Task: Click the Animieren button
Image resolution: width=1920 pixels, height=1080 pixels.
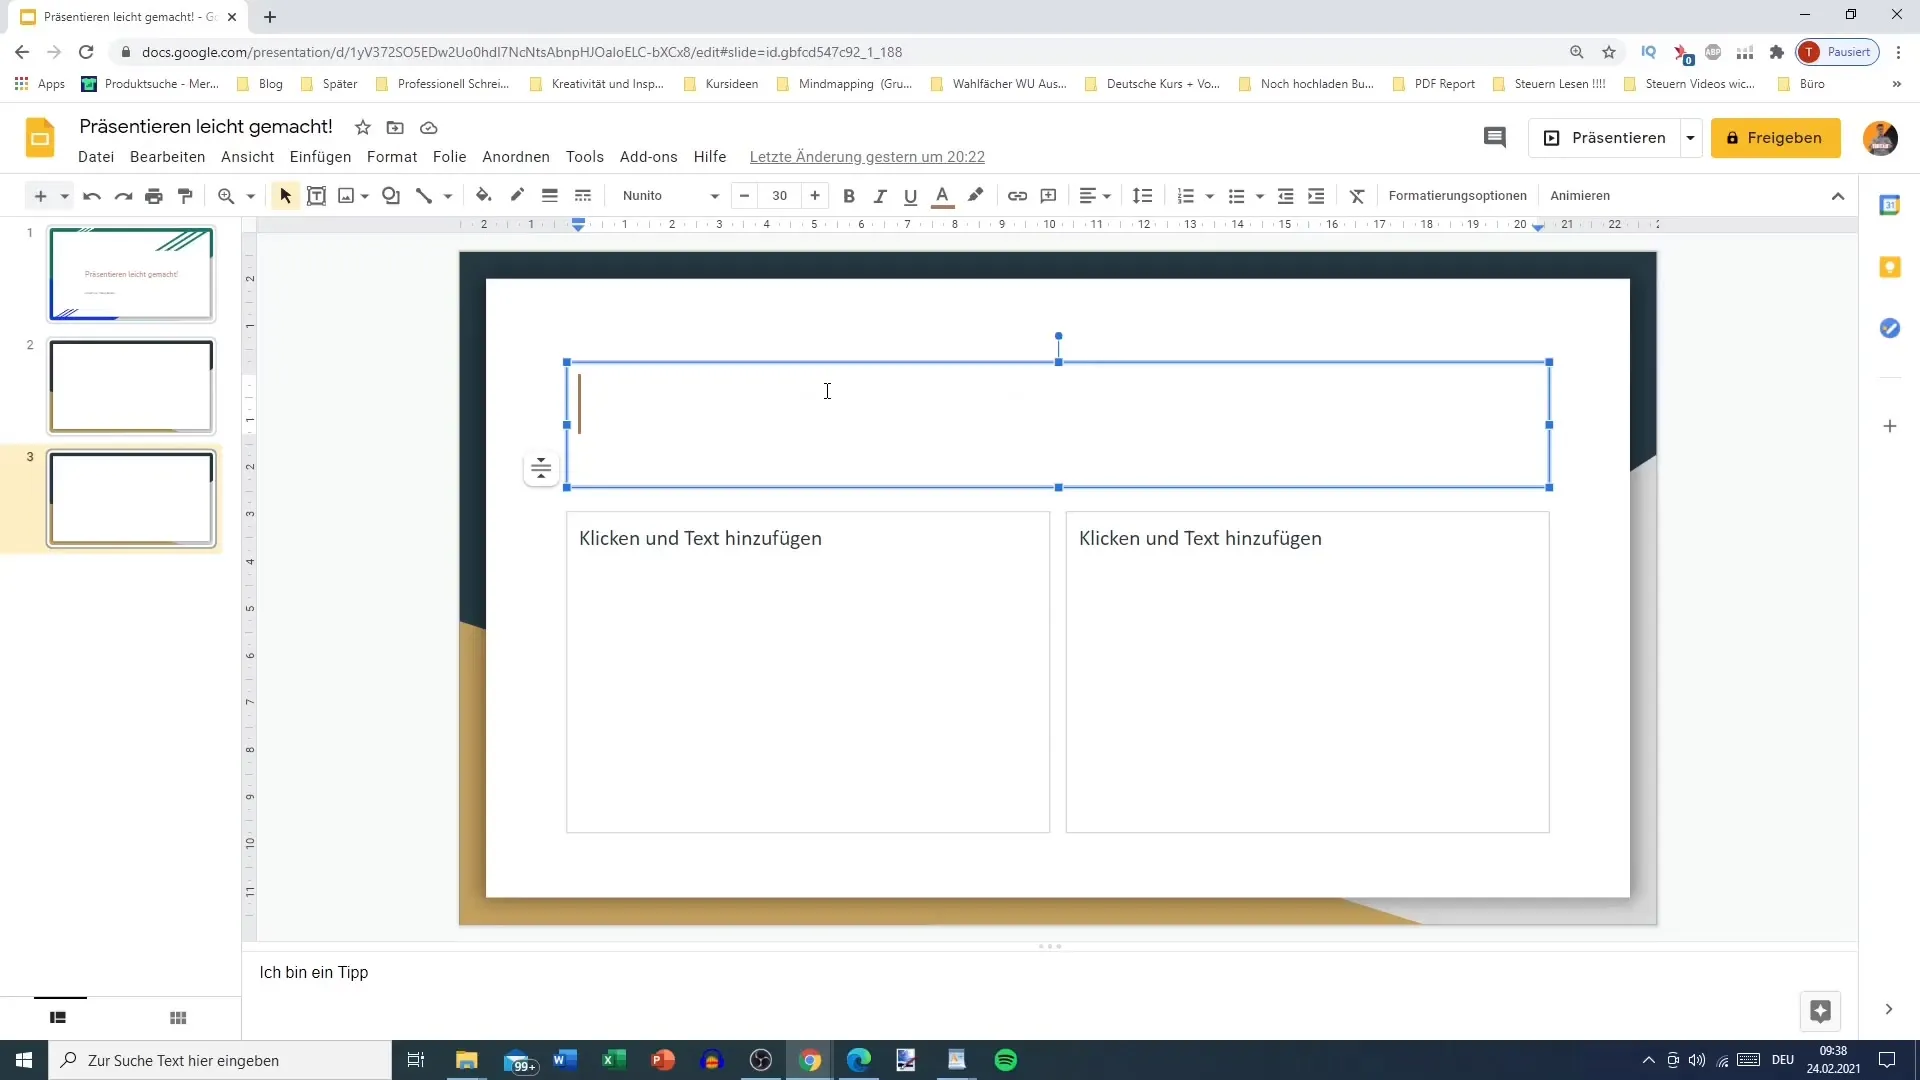Action: coord(1580,196)
